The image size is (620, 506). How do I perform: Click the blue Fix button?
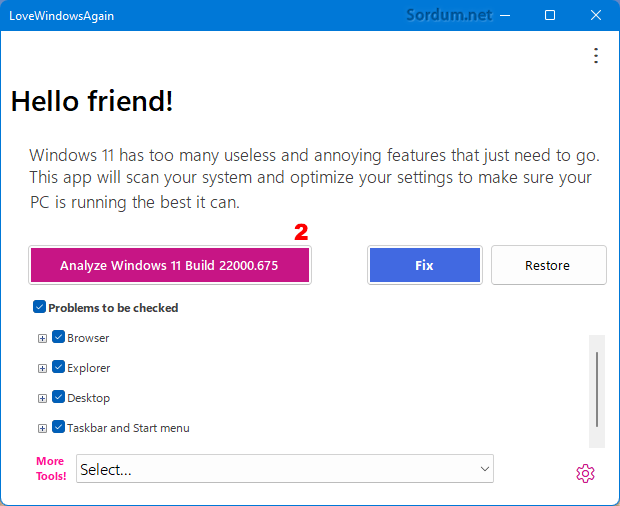(425, 265)
